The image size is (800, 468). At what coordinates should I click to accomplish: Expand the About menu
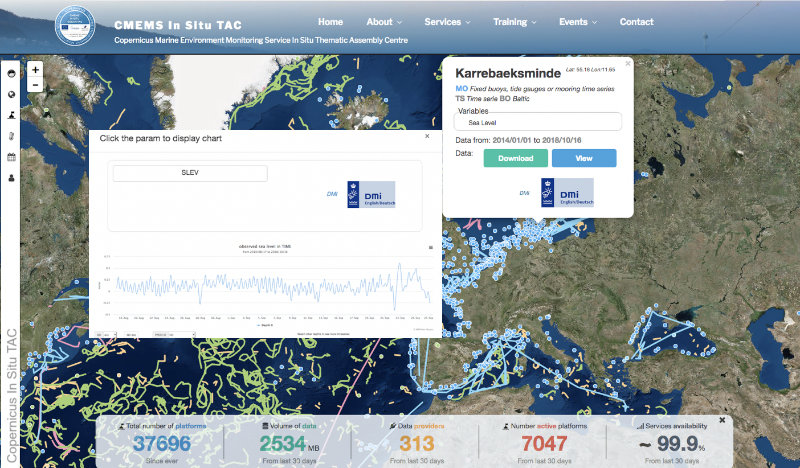click(384, 22)
